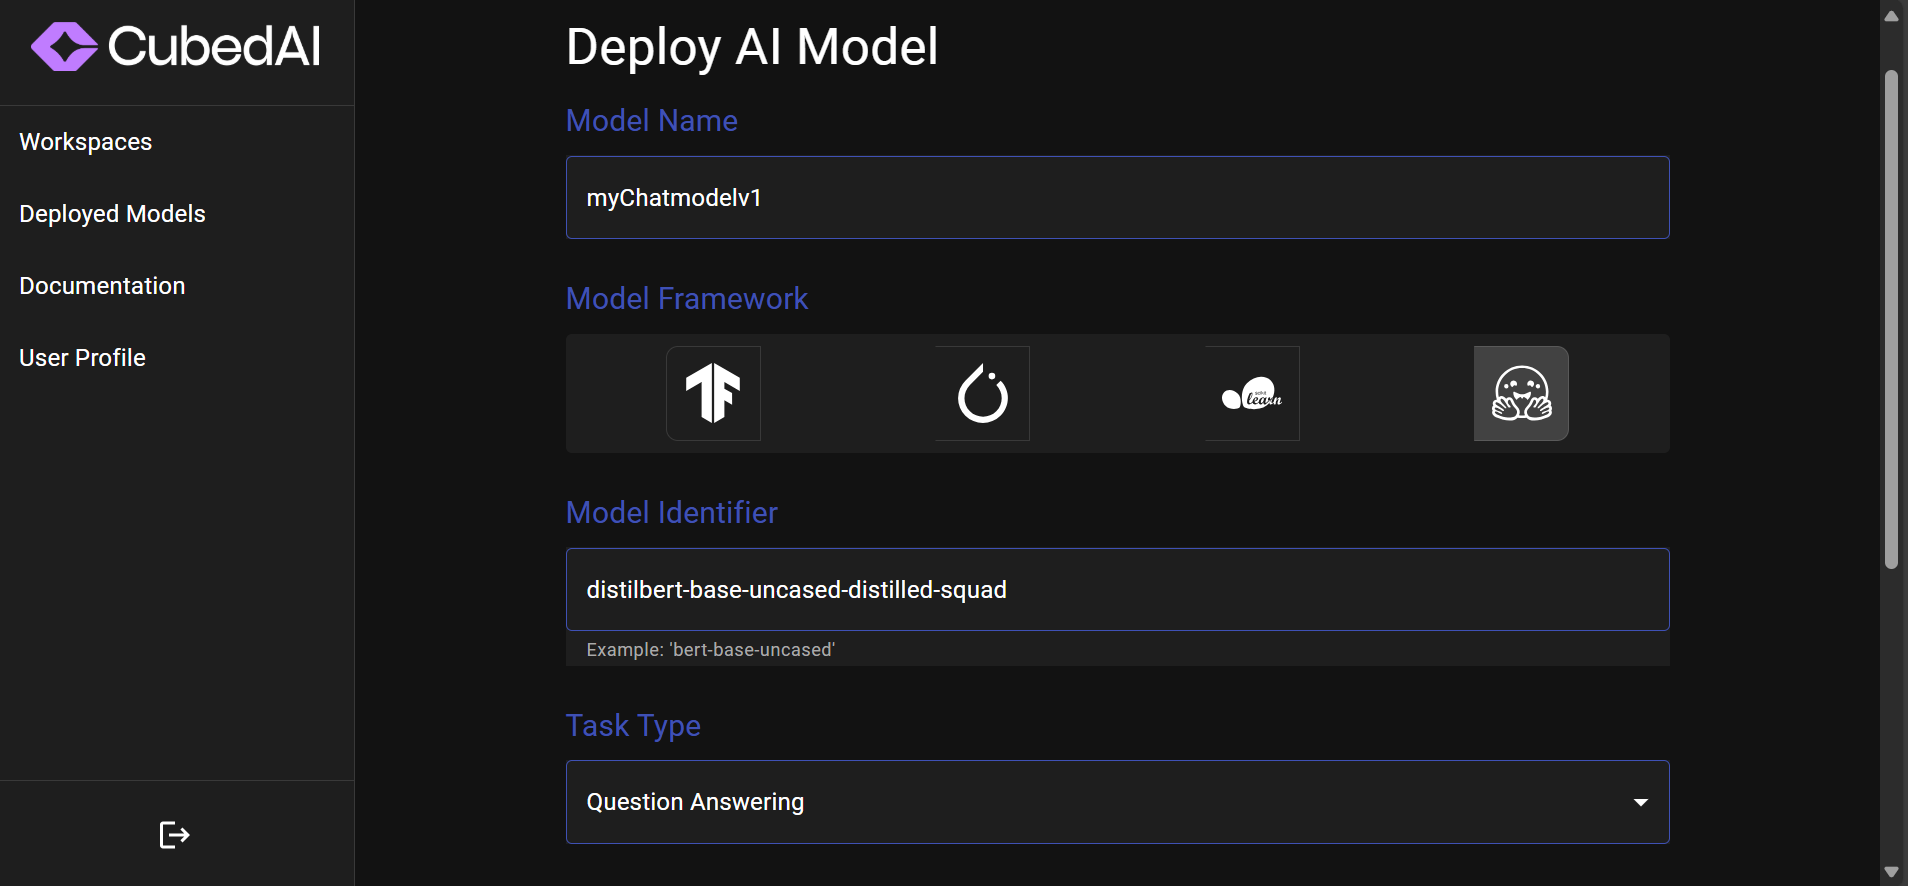Viewport: 1908px width, 886px height.
Task: Click the vertical scrollbar thumb
Action: pos(1891,320)
